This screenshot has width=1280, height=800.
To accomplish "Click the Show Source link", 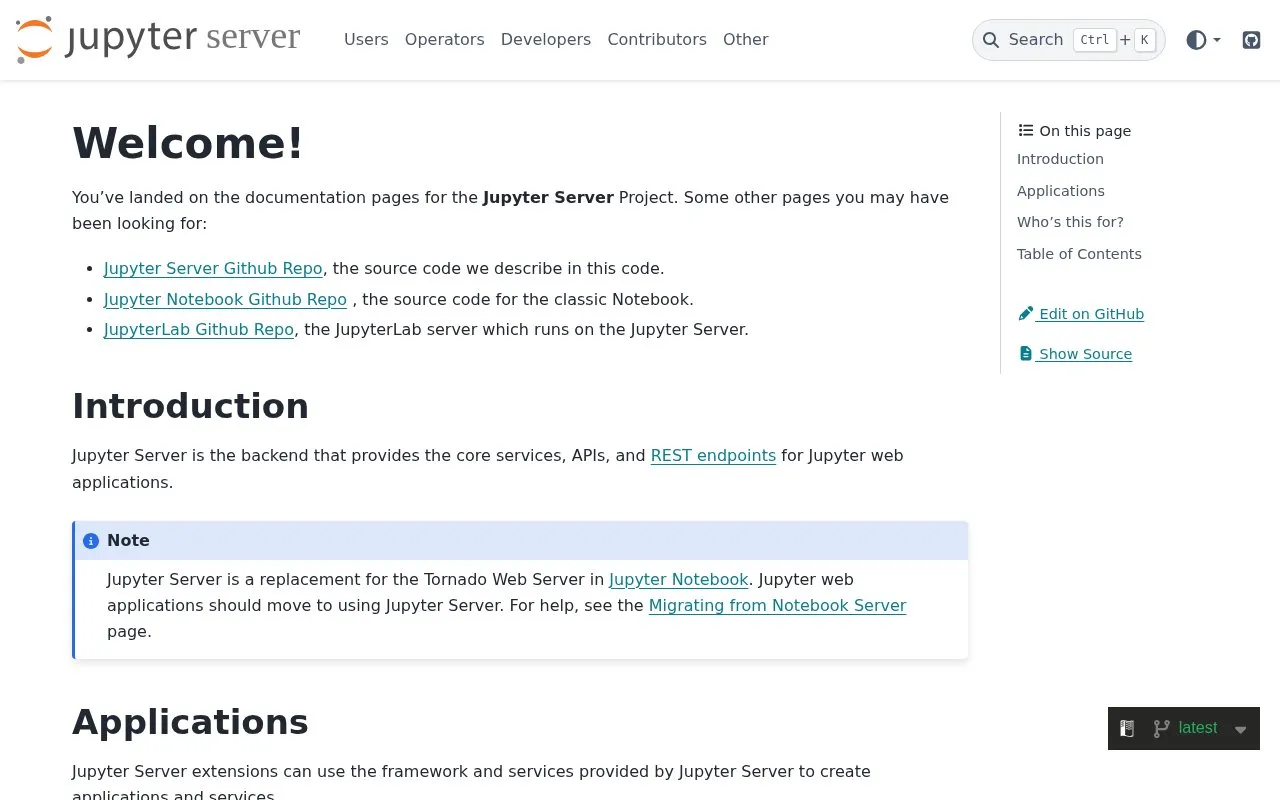I will 1075,354.
